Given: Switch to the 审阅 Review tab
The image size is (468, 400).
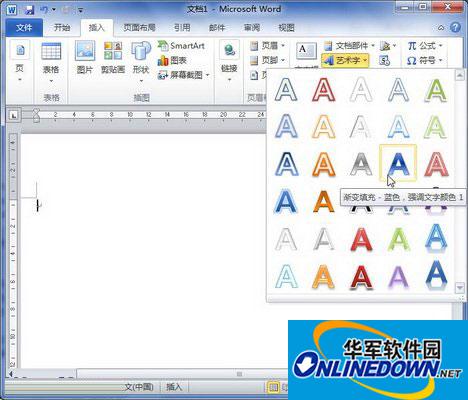Looking at the screenshot, I should click(x=252, y=28).
